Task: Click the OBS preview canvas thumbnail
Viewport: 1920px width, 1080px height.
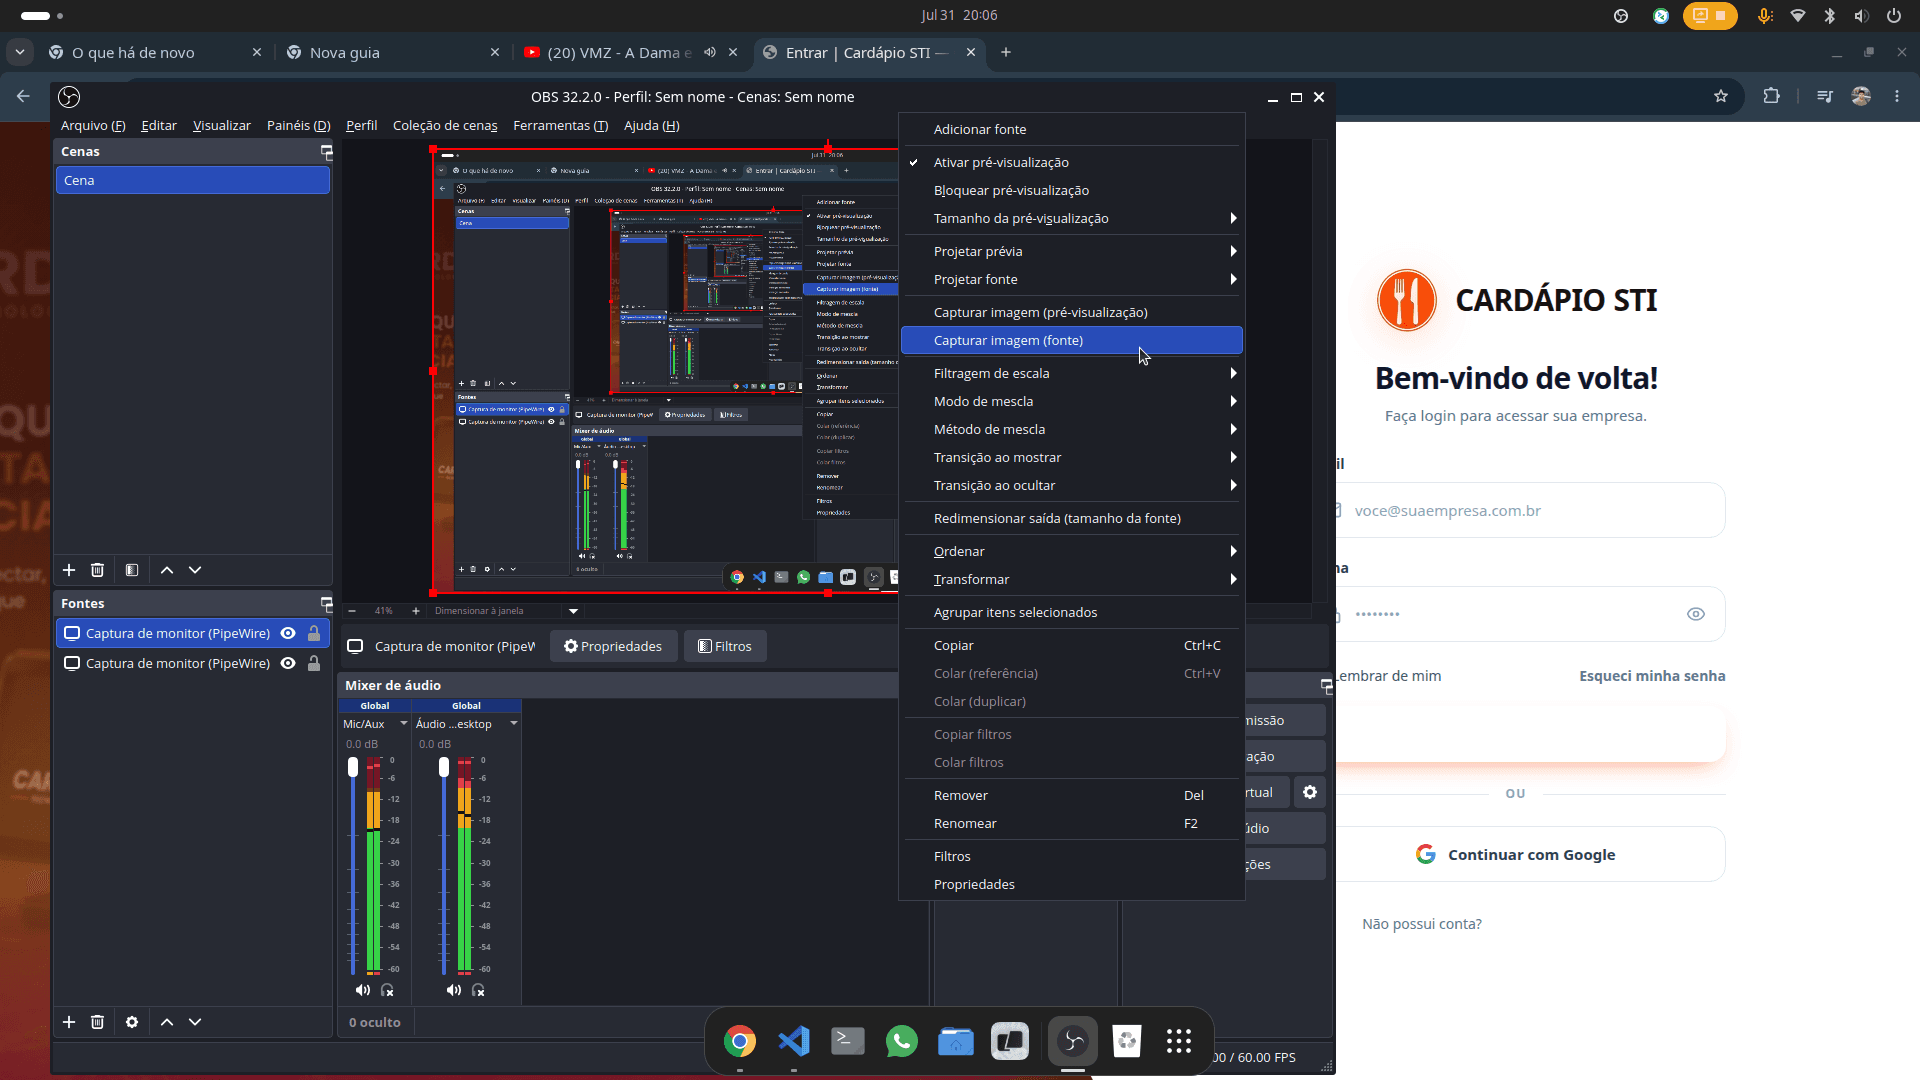Action: 666,371
